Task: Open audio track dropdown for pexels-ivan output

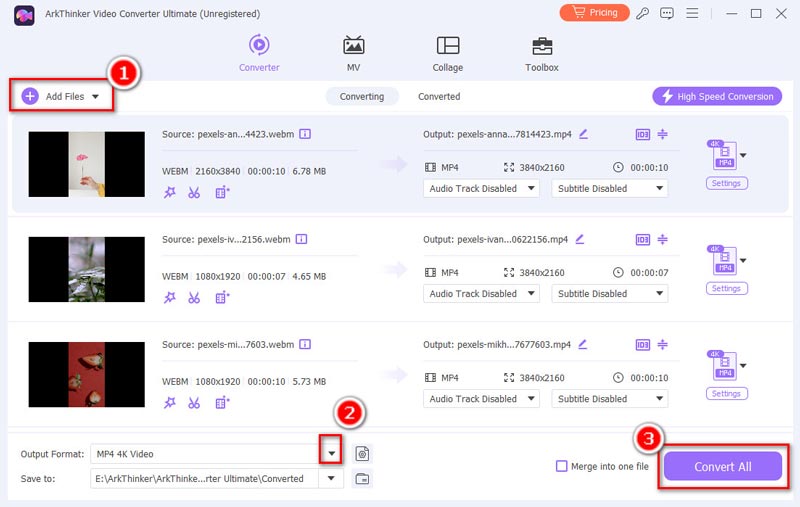Action: click(481, 293)
